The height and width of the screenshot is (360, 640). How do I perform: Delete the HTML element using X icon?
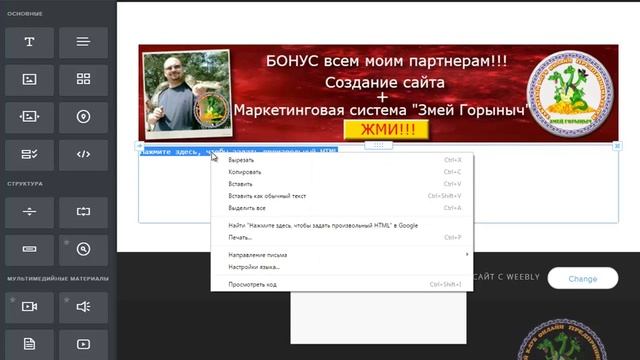617,146
